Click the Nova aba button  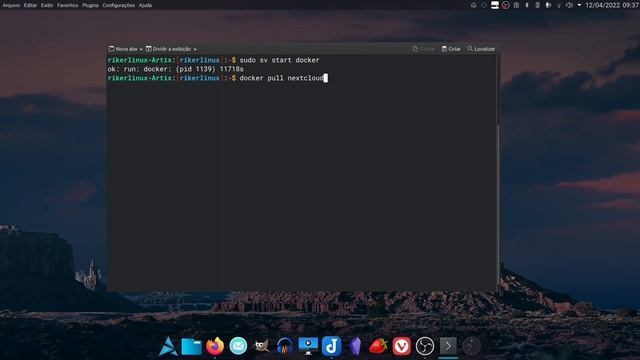pyautogui.click(x=123, y=49)
